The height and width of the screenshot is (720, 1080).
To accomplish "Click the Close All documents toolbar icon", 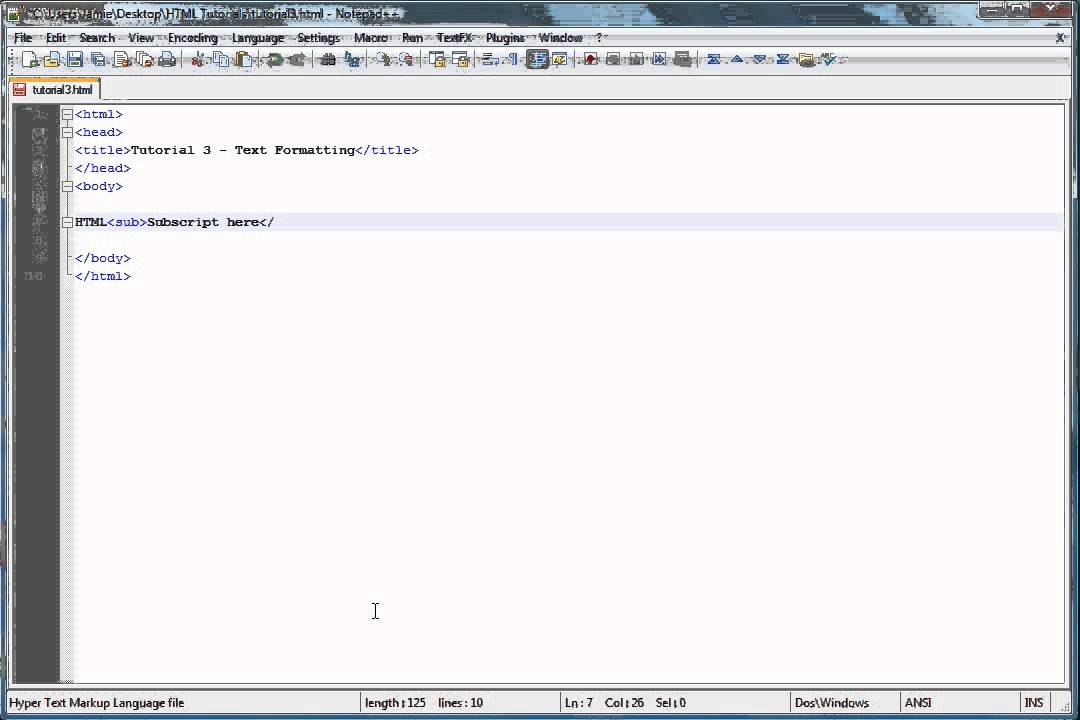I will [145, 60].
